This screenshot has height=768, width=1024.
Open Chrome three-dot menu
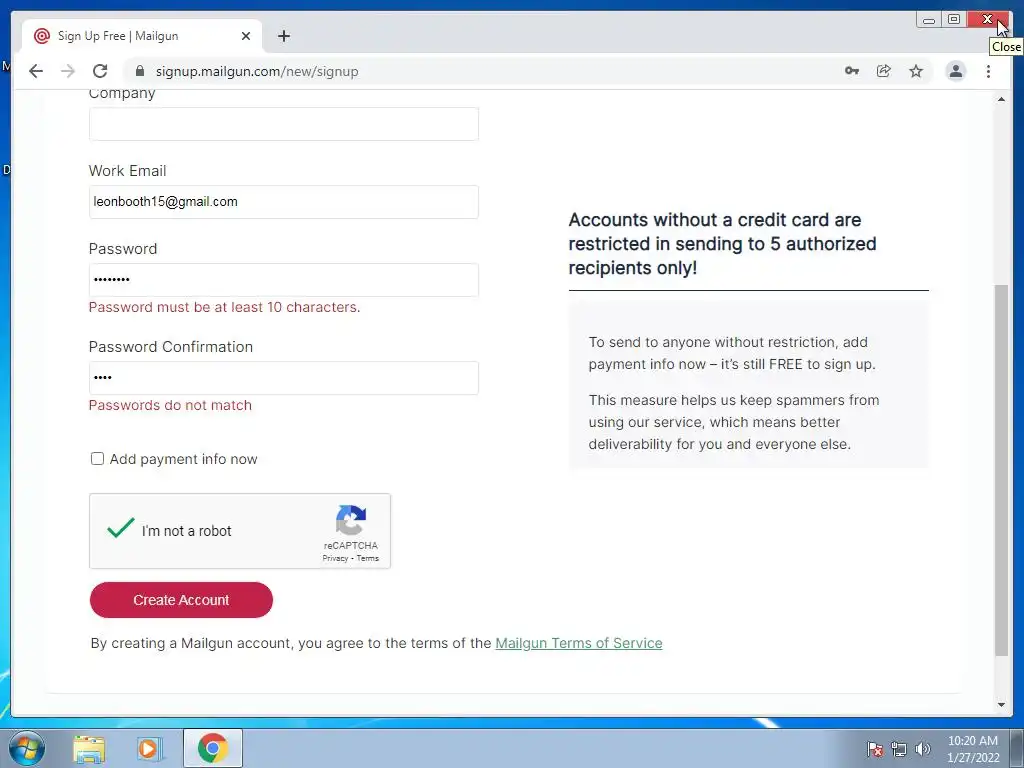(x=988, y=71)
